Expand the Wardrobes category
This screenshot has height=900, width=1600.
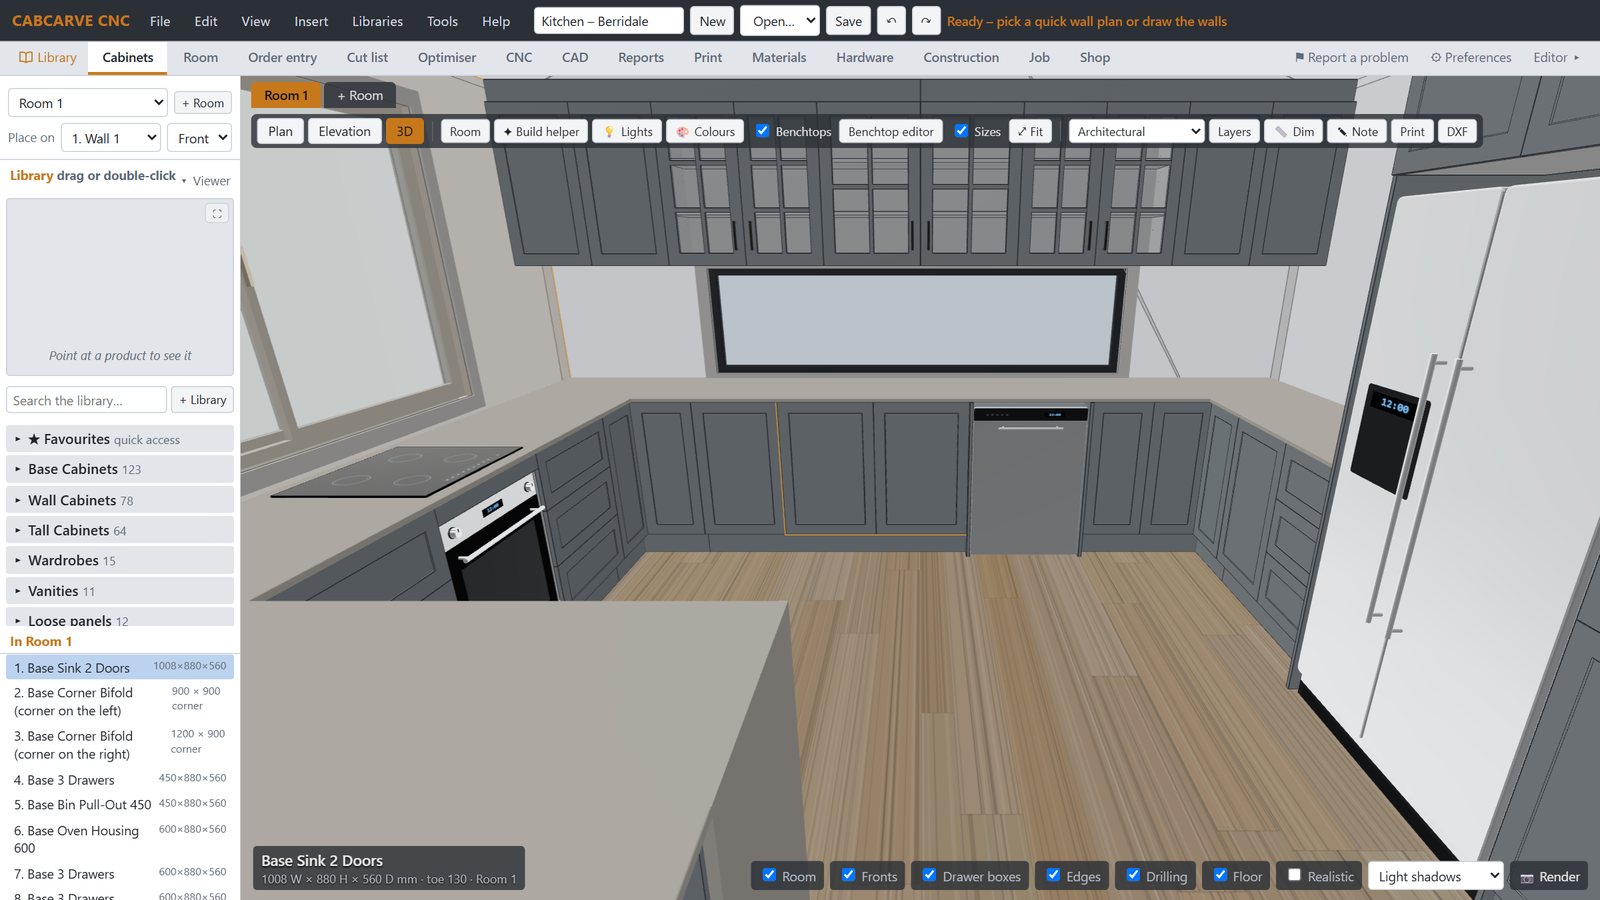click(x=120, y=560)
